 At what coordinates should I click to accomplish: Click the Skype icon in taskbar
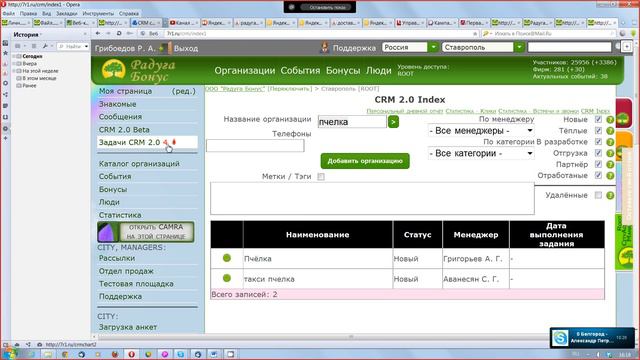click(181, 354)
